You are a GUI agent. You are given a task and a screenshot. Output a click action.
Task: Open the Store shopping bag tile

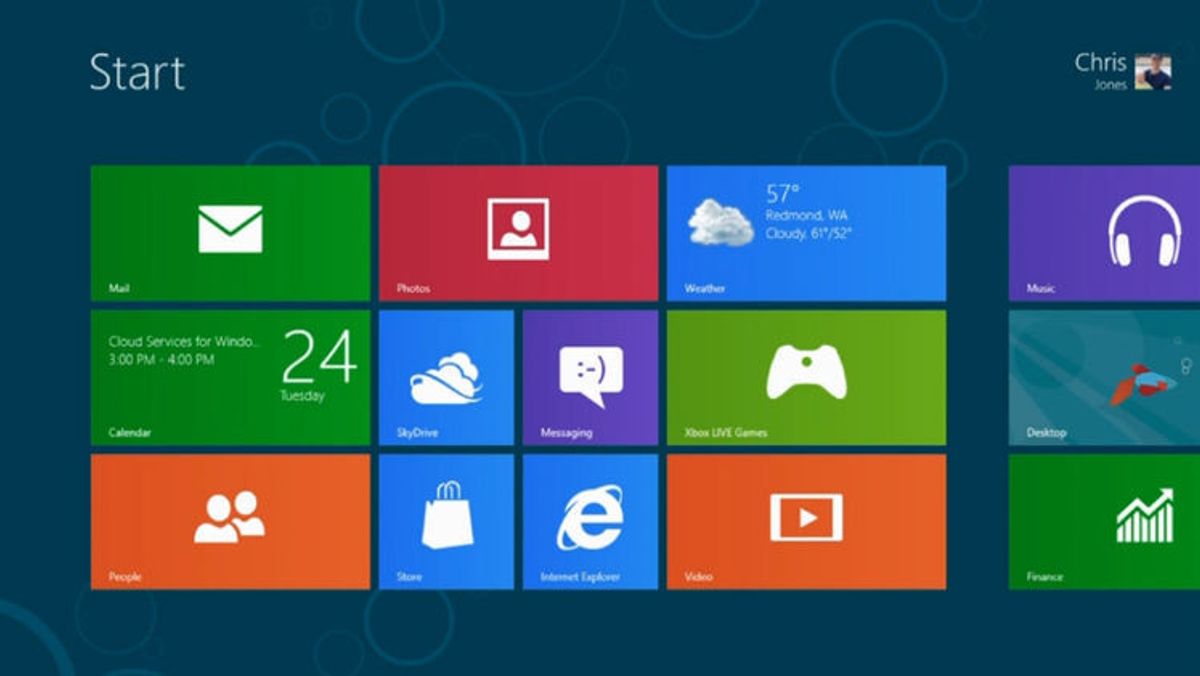point(446,521)
